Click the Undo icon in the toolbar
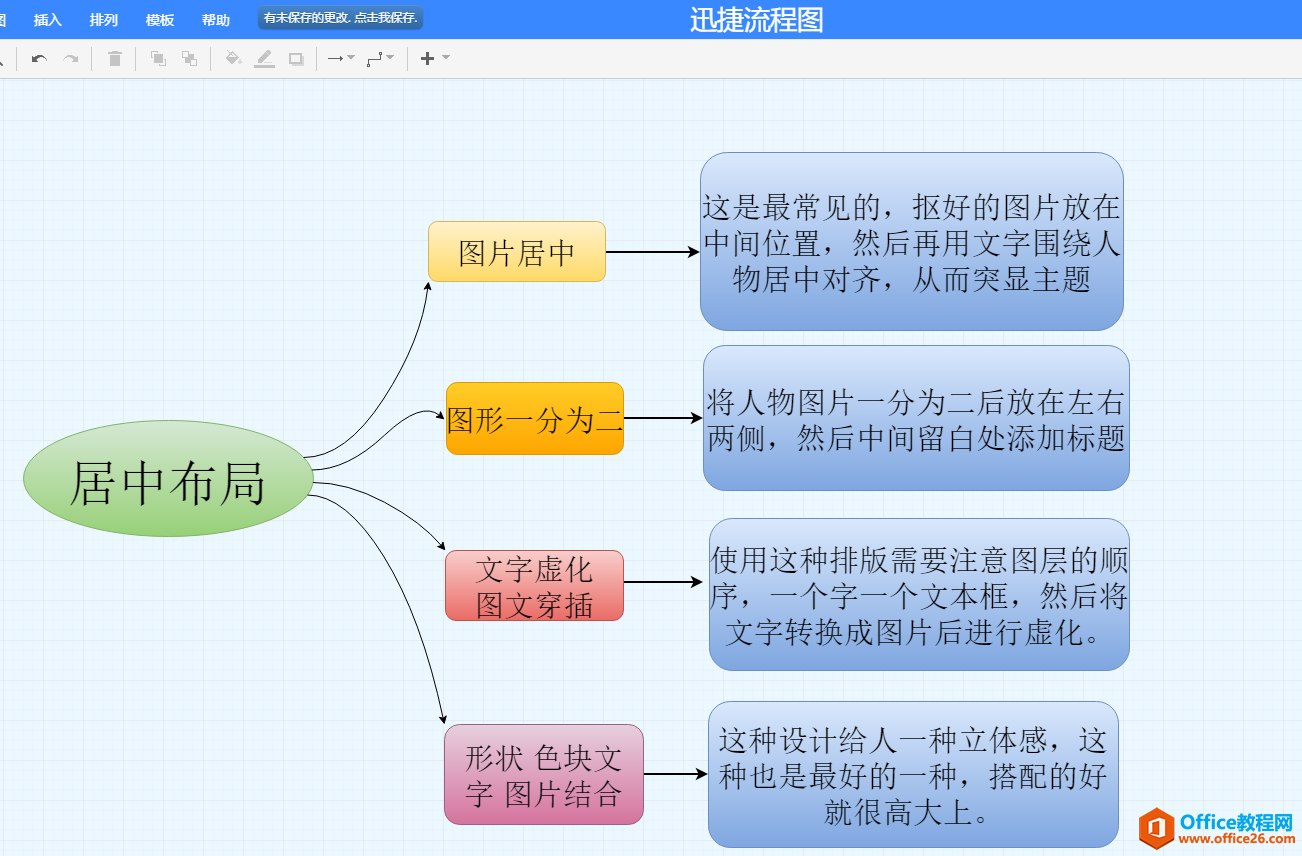Screen dimensions: 1302x856 pyautogui.click(x=38, y=58)
